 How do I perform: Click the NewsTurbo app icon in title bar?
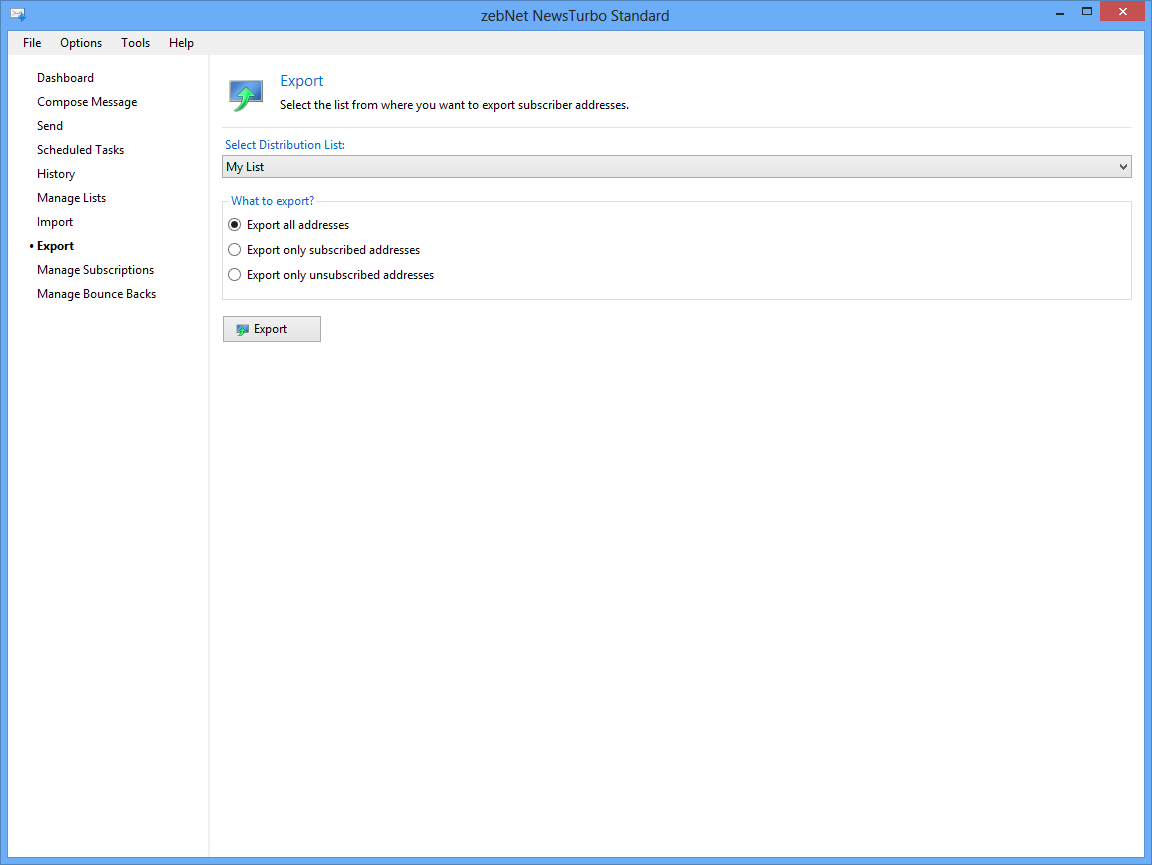click(17, 15)
